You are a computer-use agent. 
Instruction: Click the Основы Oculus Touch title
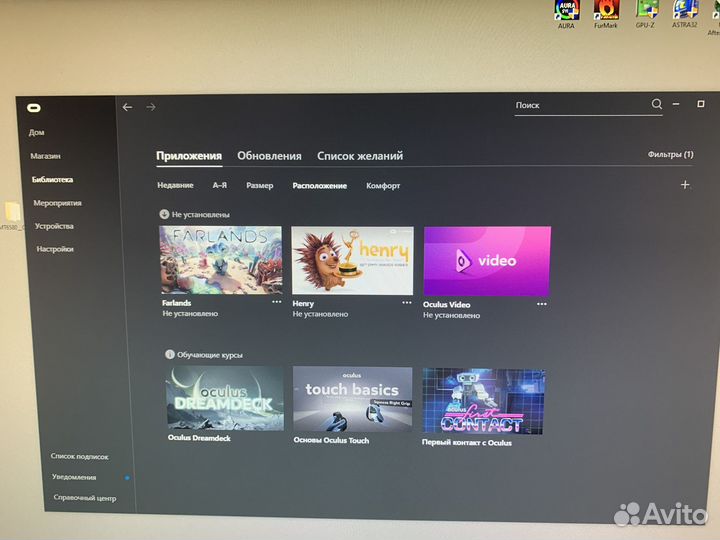click(331, 440)
